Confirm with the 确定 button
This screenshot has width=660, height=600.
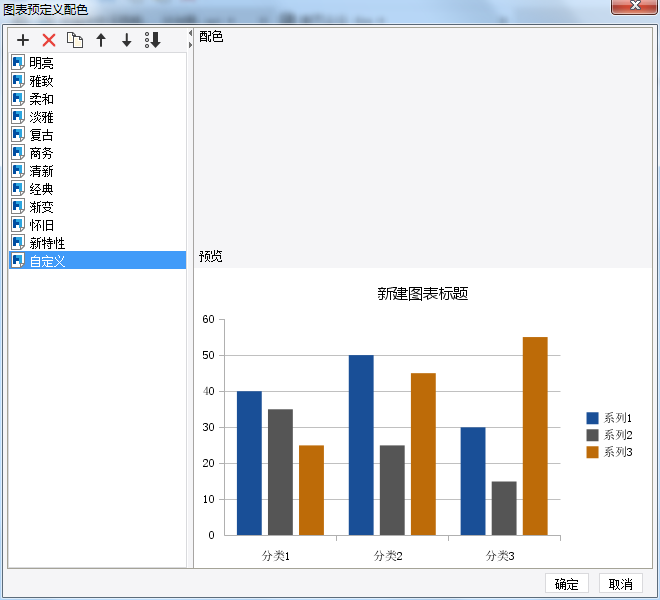pyautogui.click(x=567, y=584)
